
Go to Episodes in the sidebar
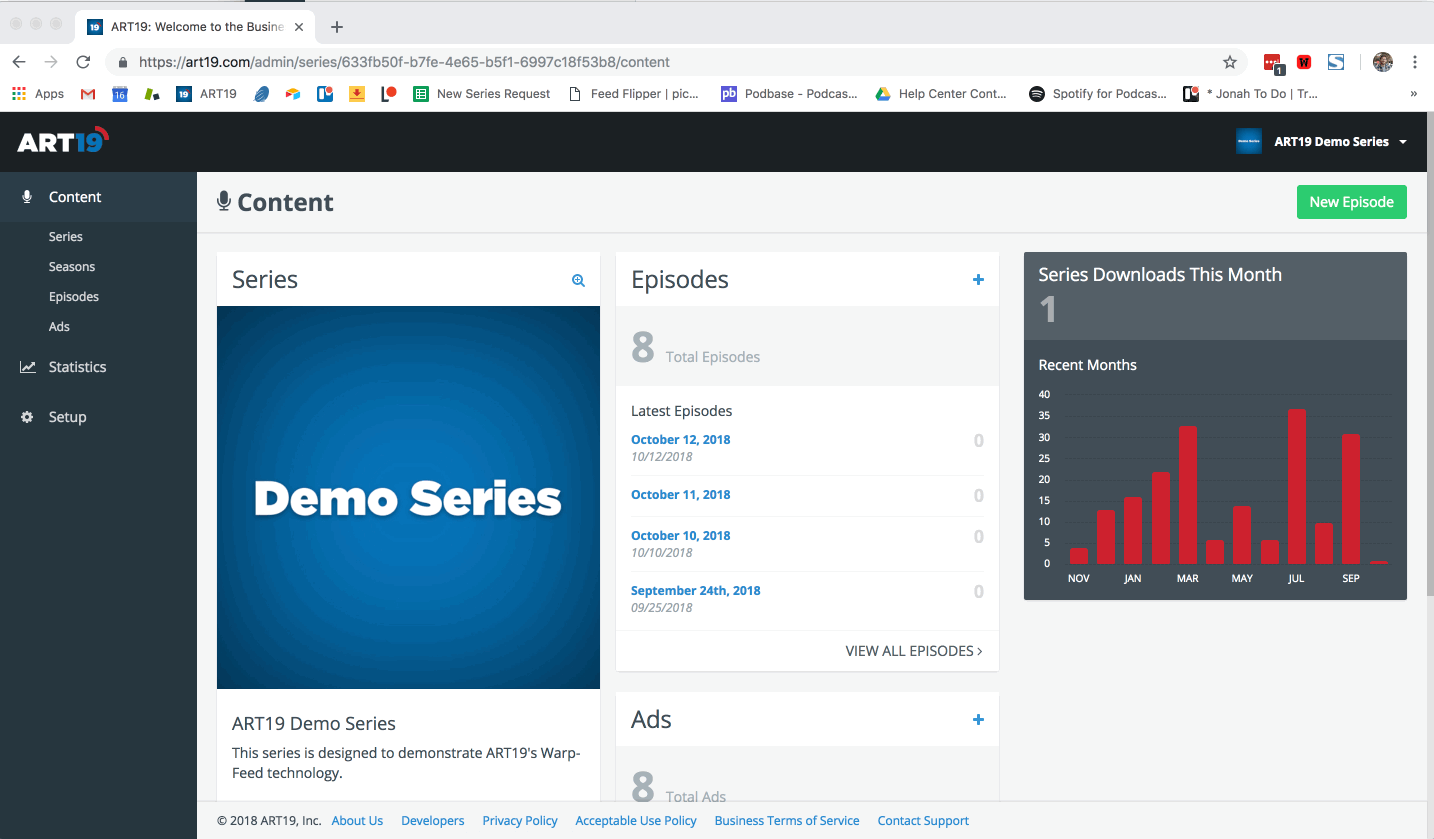74,297
